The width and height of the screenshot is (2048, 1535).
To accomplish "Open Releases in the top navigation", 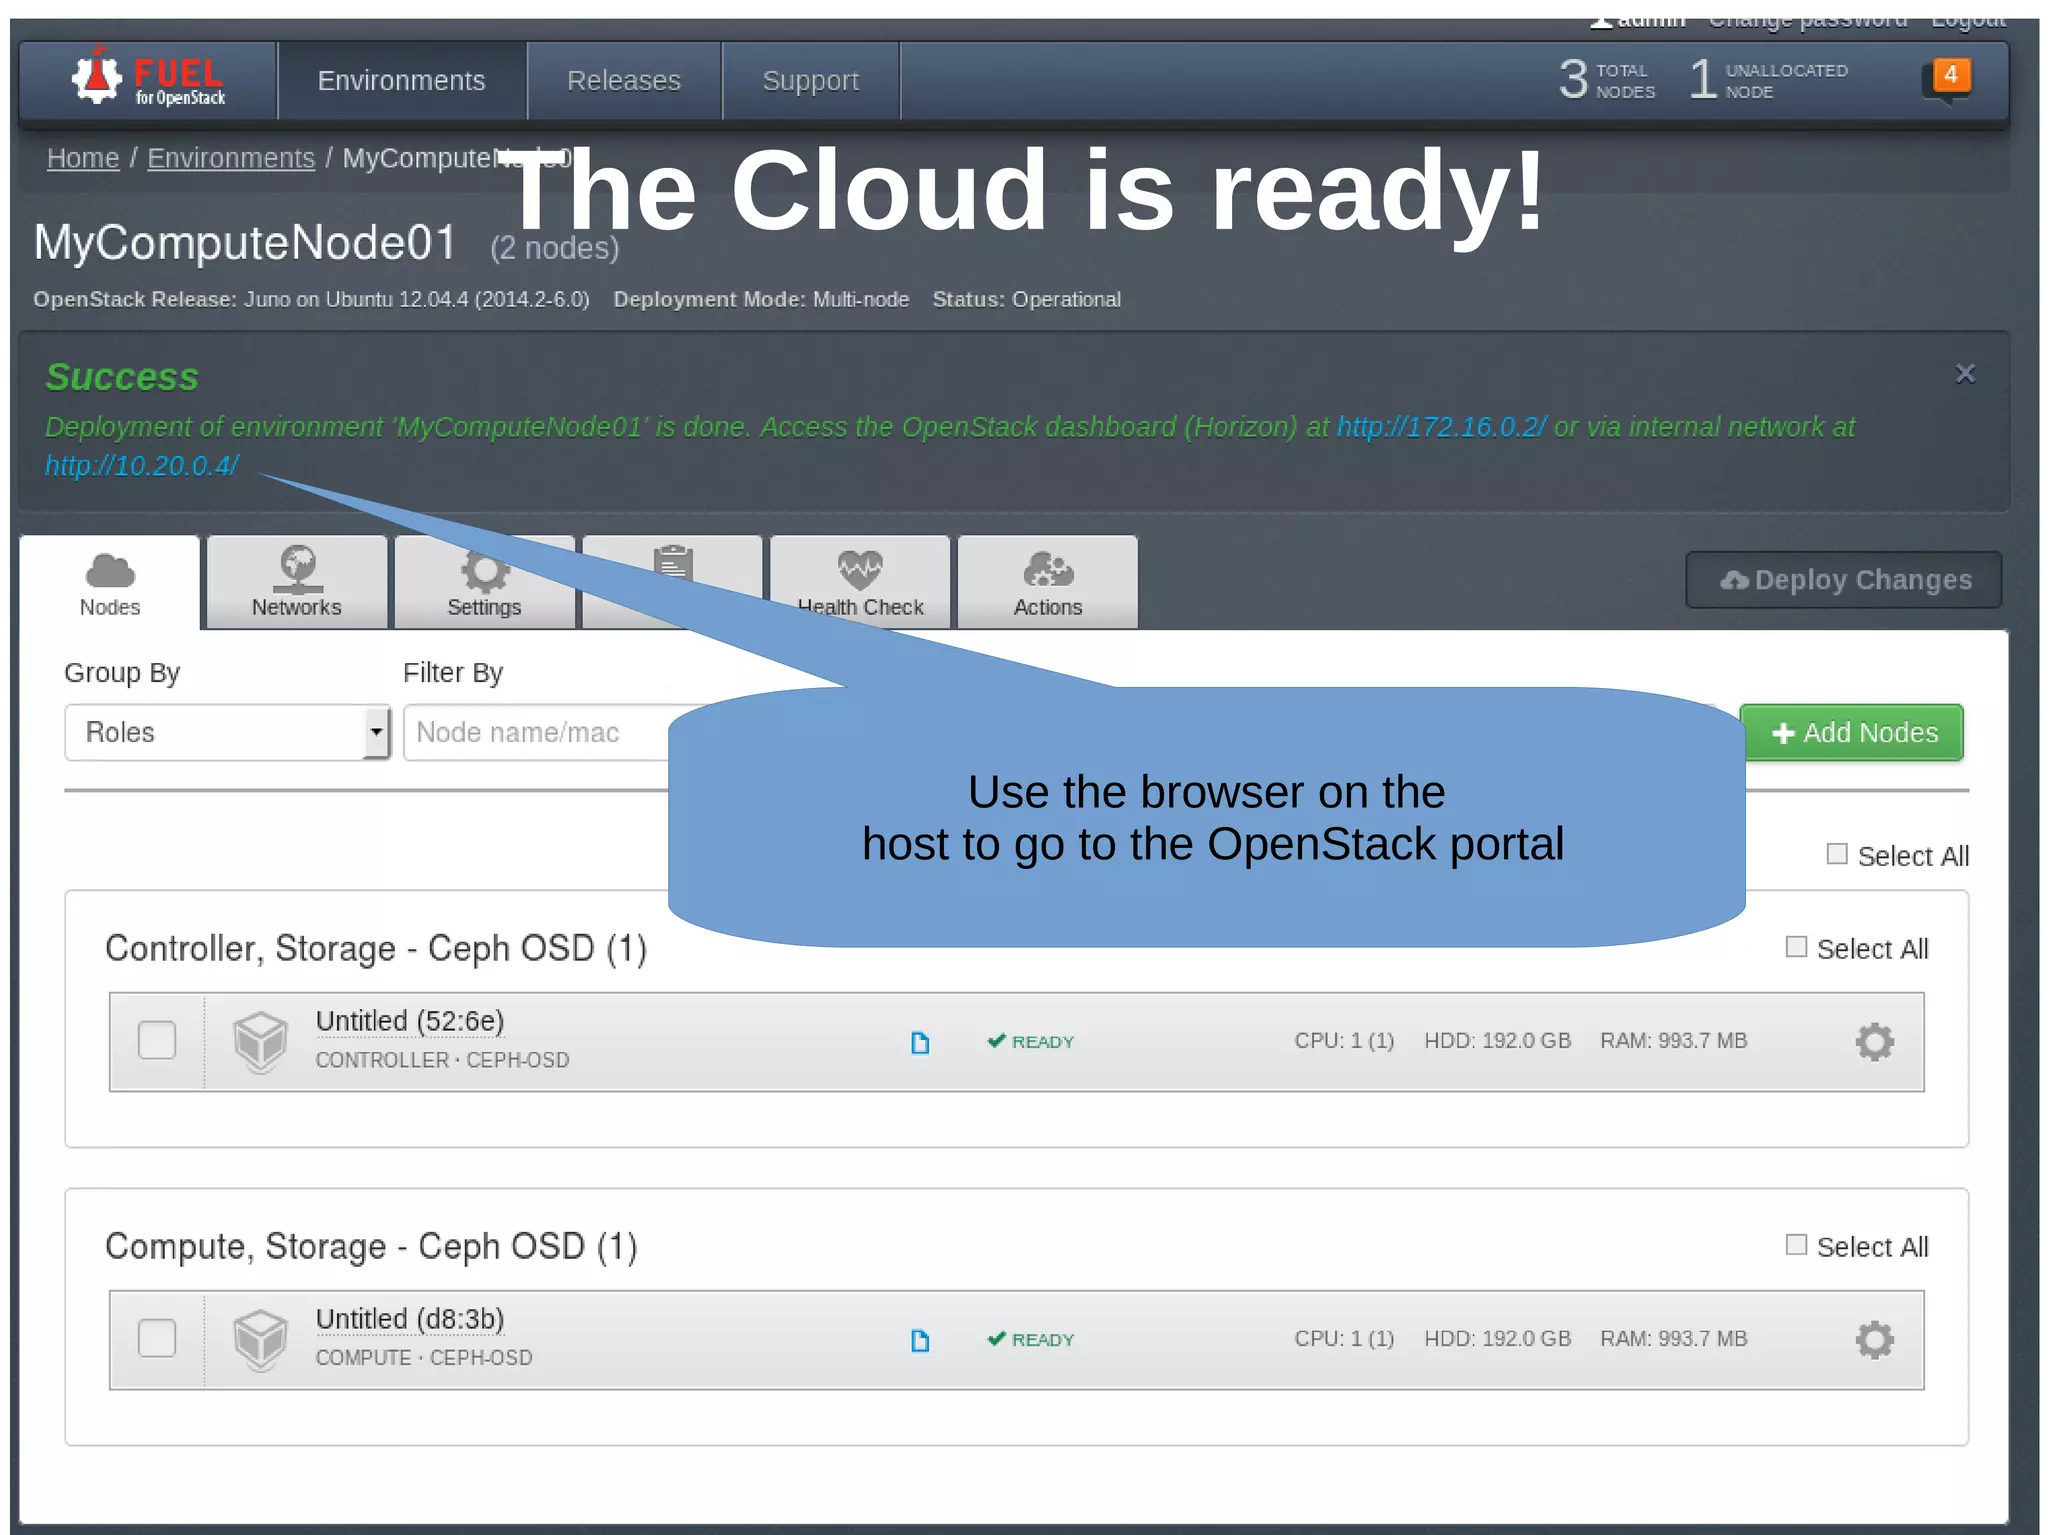I will coord(624,81).
